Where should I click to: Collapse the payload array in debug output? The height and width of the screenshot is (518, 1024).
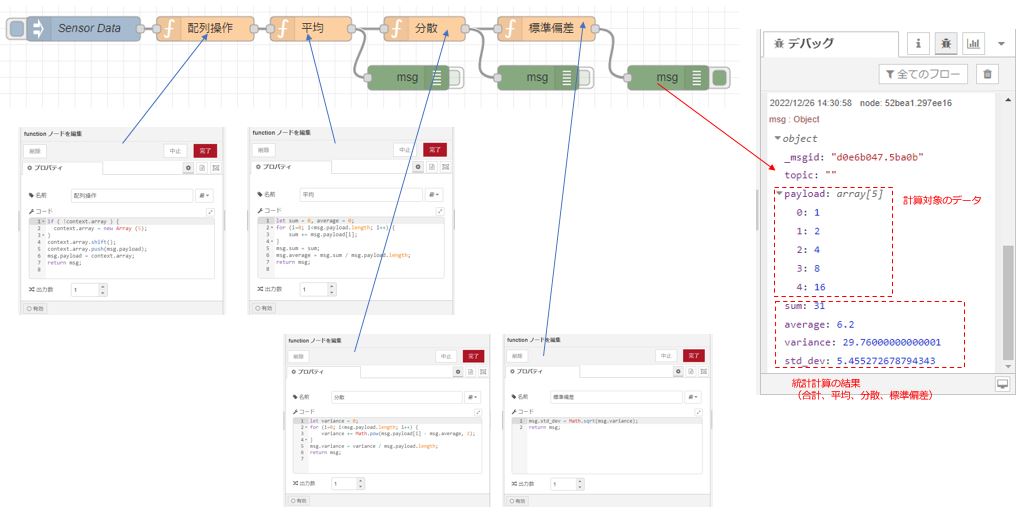coord(779,194)
